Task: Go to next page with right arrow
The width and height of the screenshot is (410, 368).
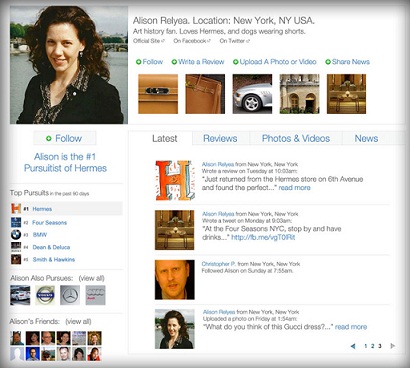Action: (393, 346)
